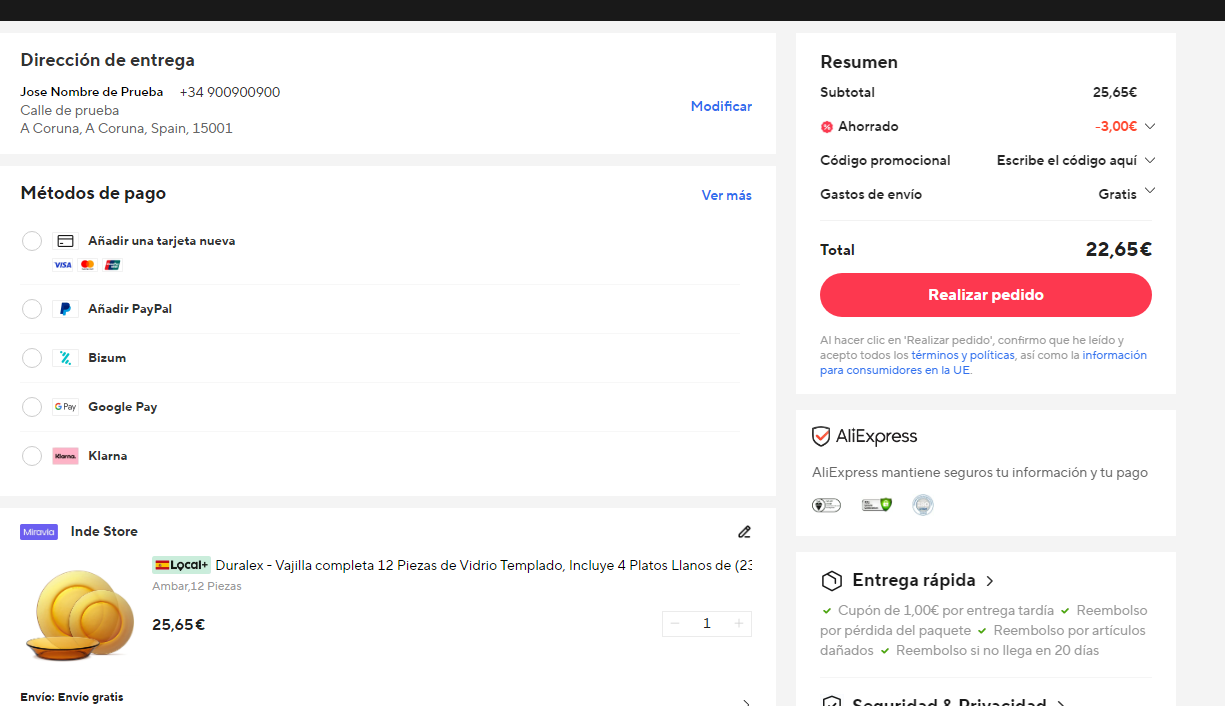Click the PayPal logo icon
Screen dimensions: 1225x706
click(65, 309)
